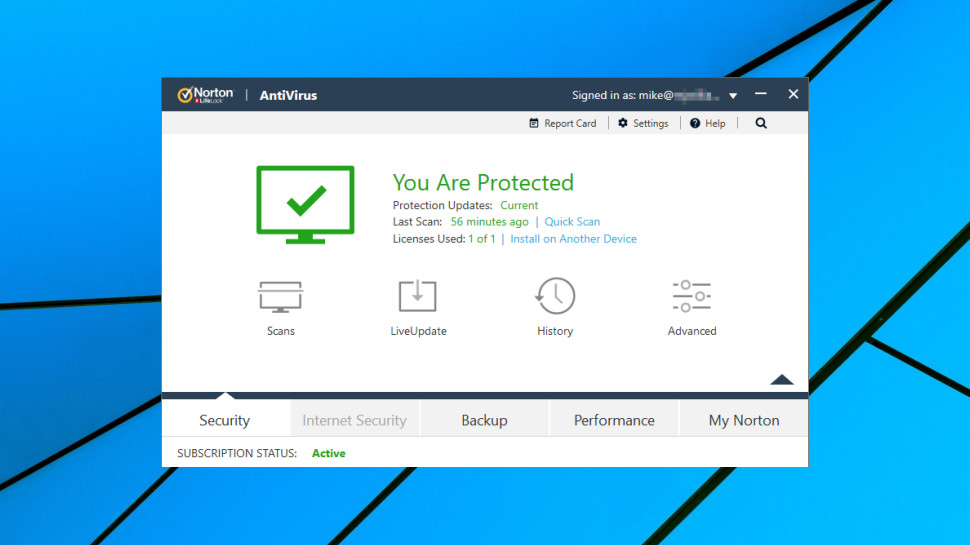Switch to the Security tab
This screenshot has height=545, width=970.
[x=225, y=420]
